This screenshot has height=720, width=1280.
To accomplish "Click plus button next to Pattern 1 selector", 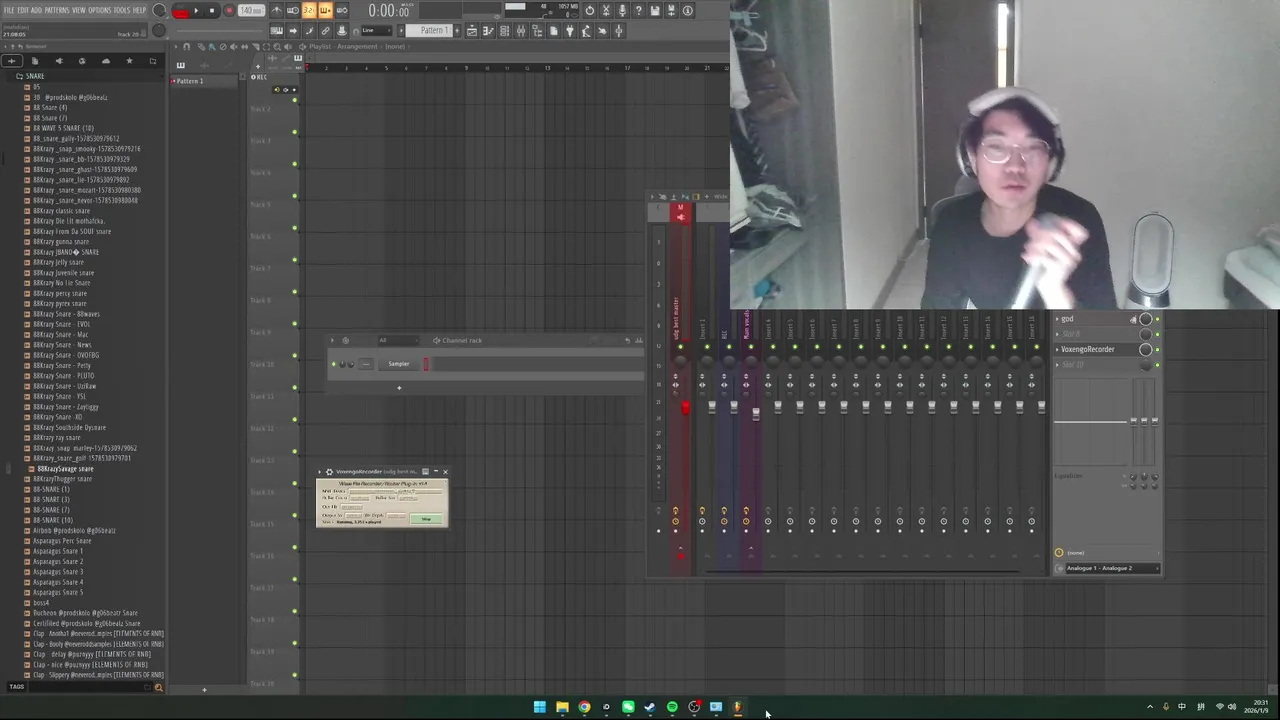I will point(457,30).
